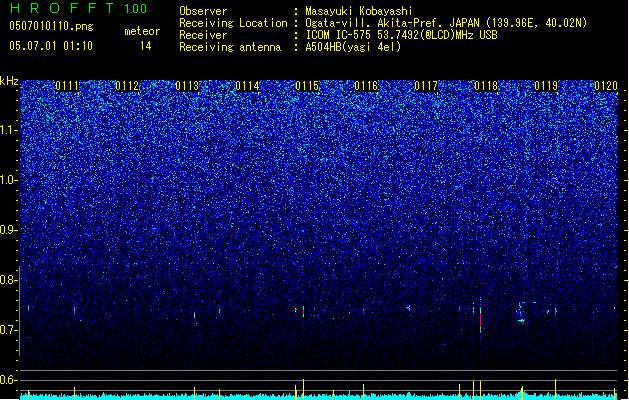
Task: Click the 0.7 kHz axis tick label
Action: point(8,330)
